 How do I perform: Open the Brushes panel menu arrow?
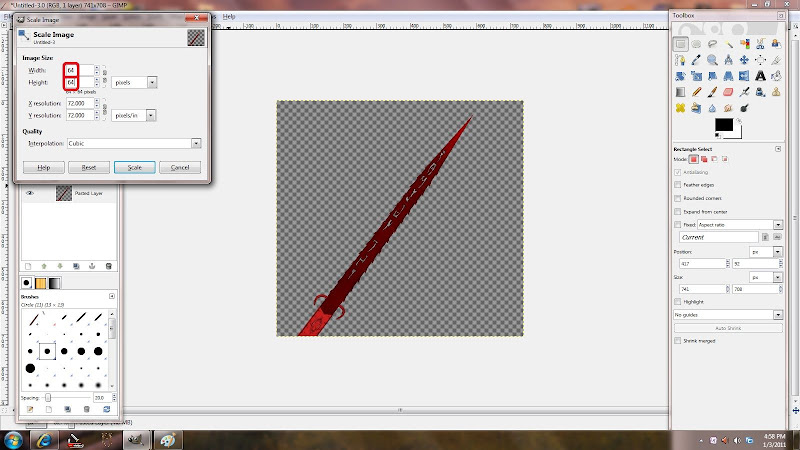[x=112, y=296]
